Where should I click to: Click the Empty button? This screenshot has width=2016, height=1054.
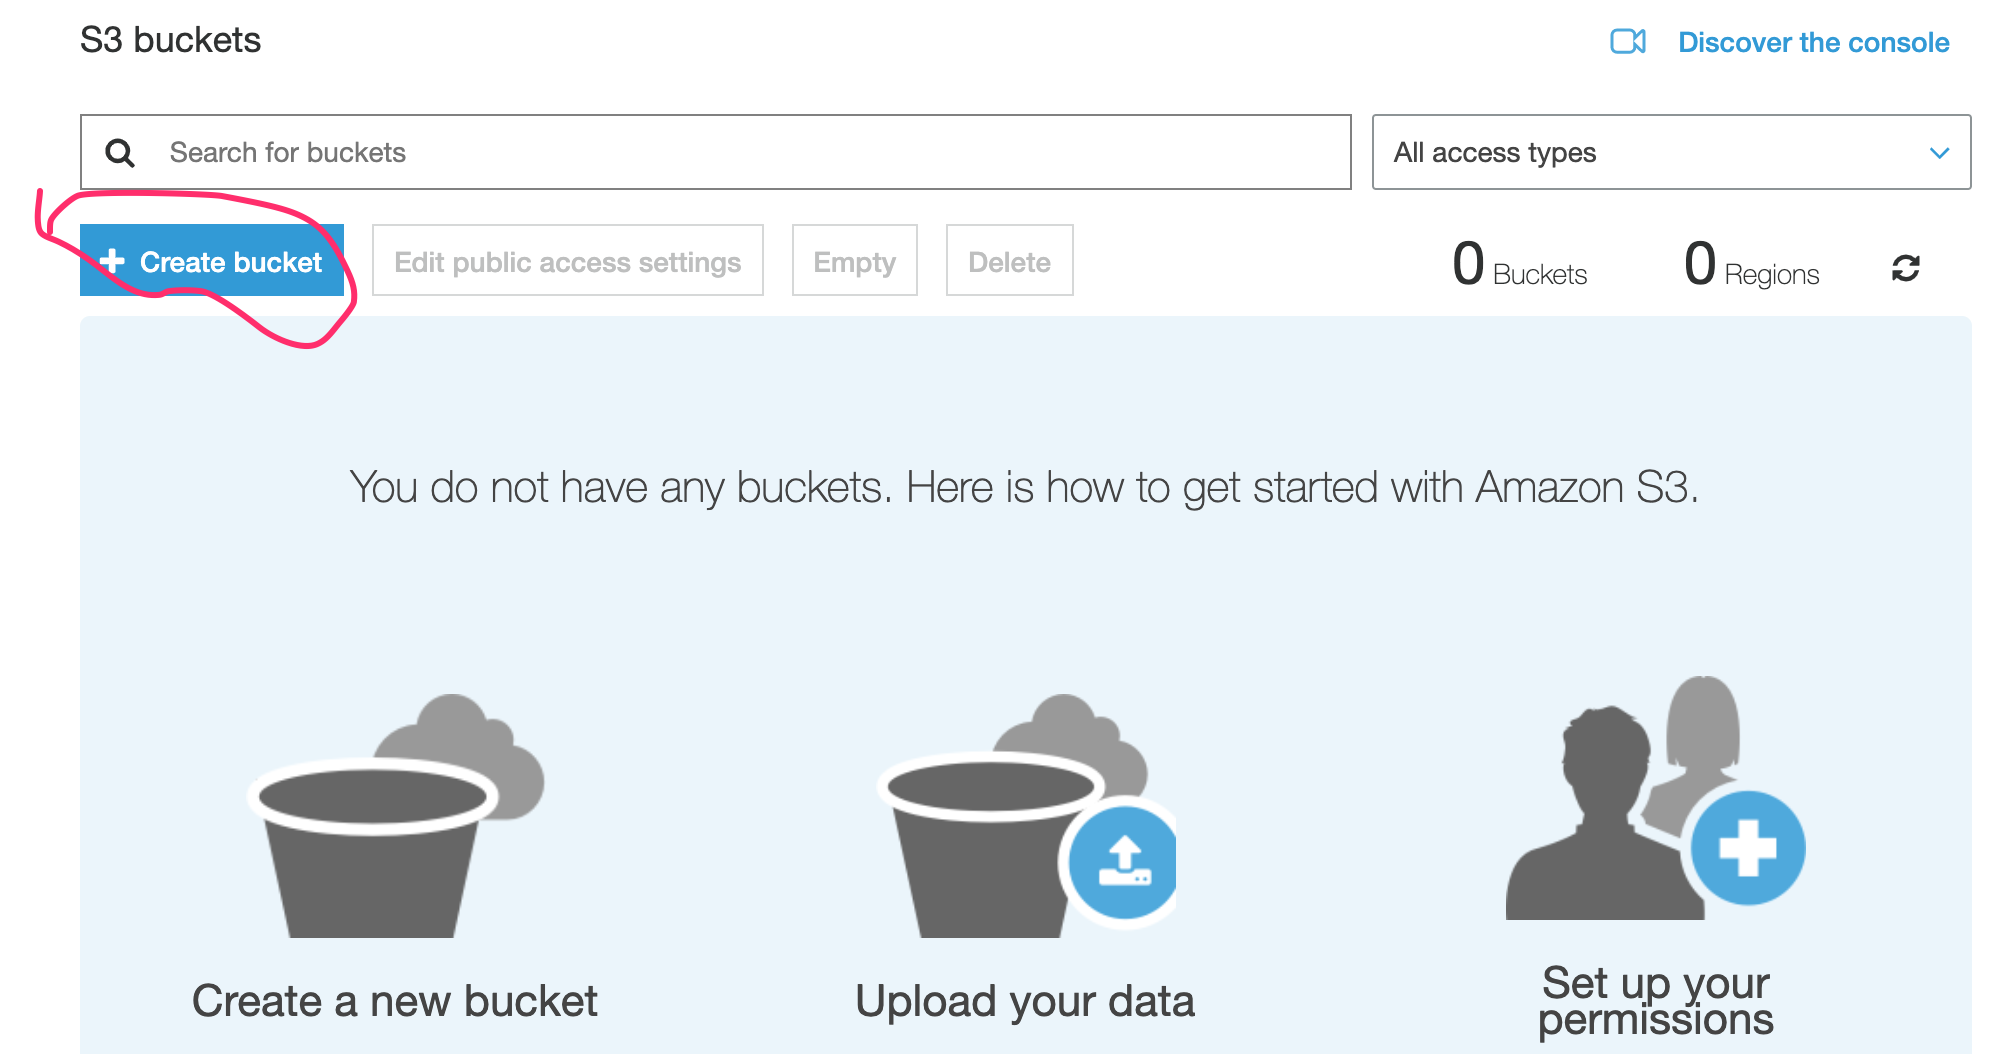[x=854, y=261]
